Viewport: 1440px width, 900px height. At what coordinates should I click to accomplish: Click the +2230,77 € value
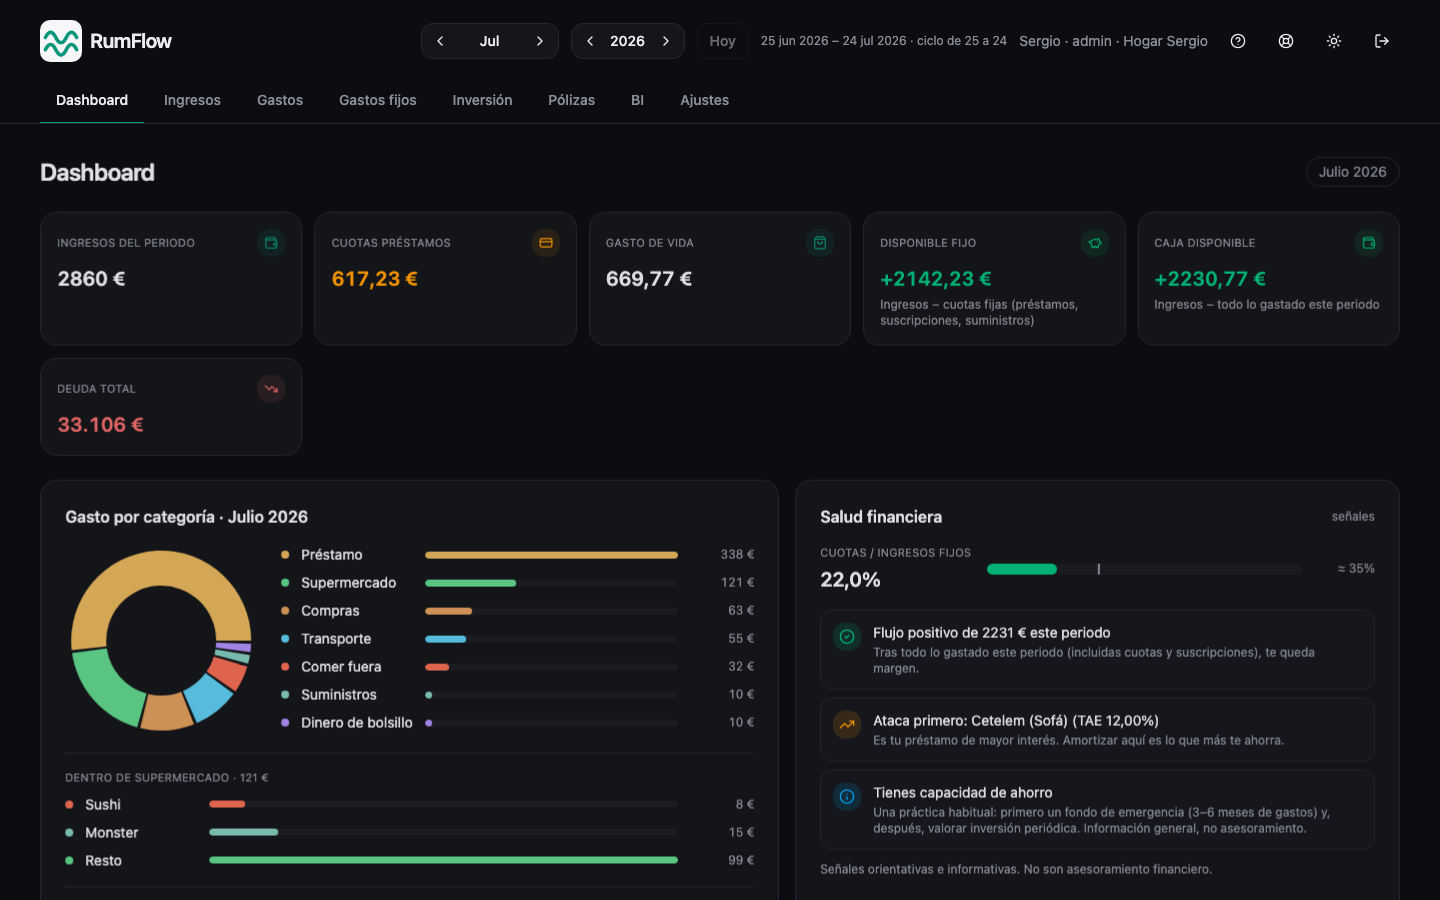(1210, 279)
